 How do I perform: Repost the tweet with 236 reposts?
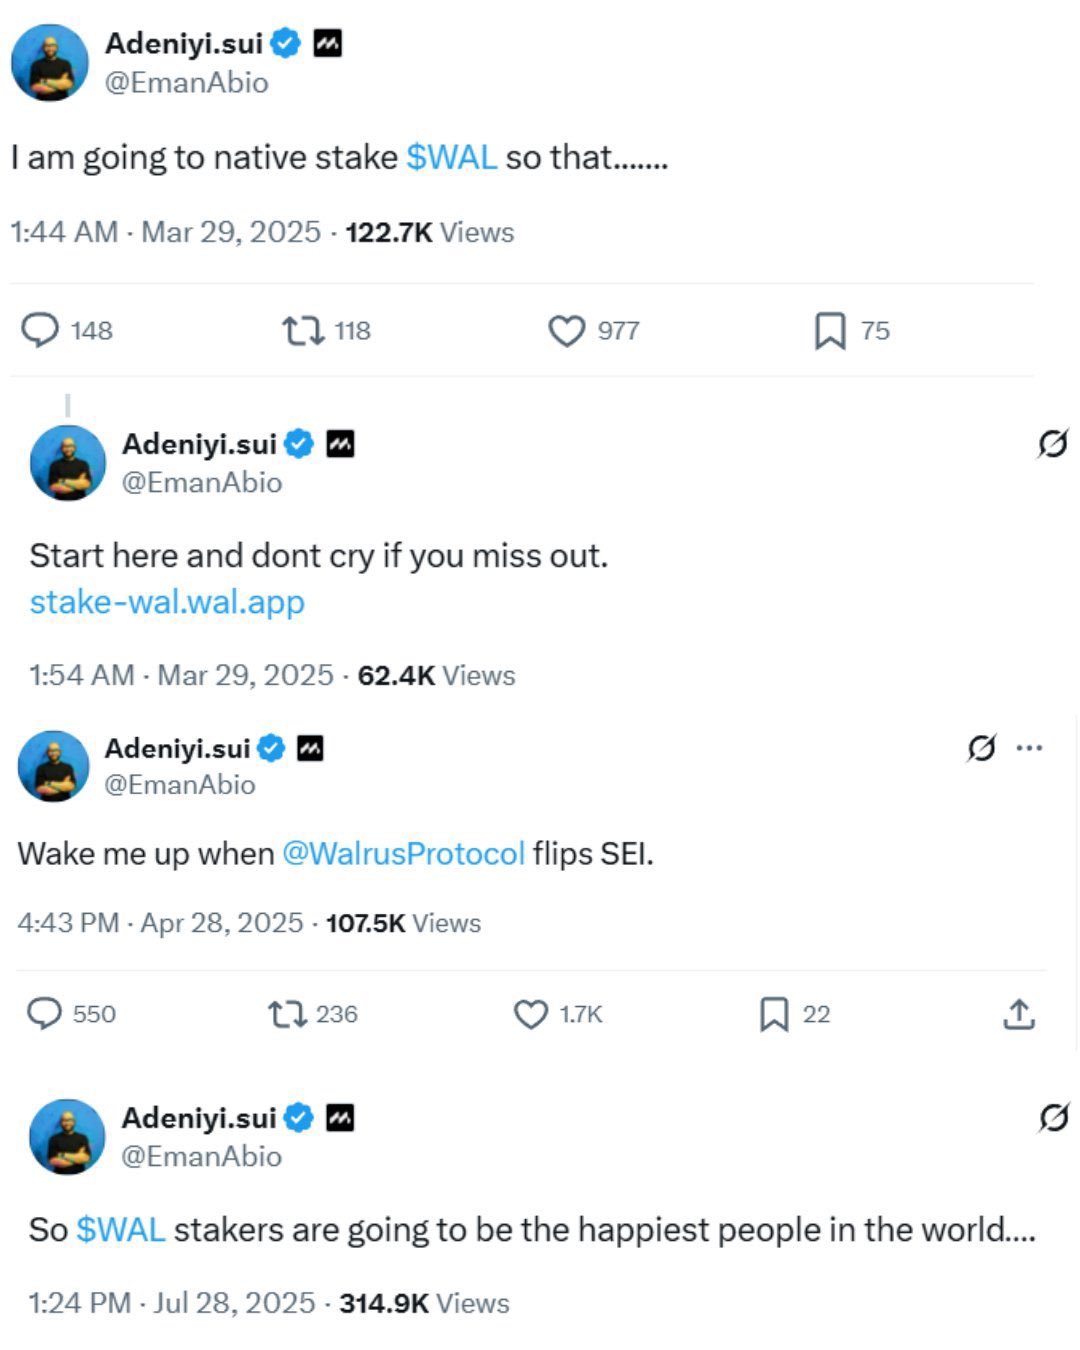coord(288,1014)
